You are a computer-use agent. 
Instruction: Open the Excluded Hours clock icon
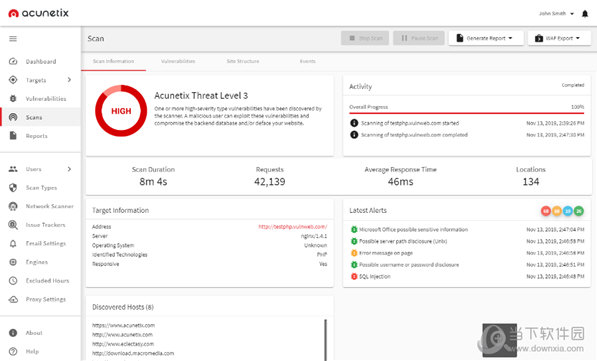tap(13, 281)
